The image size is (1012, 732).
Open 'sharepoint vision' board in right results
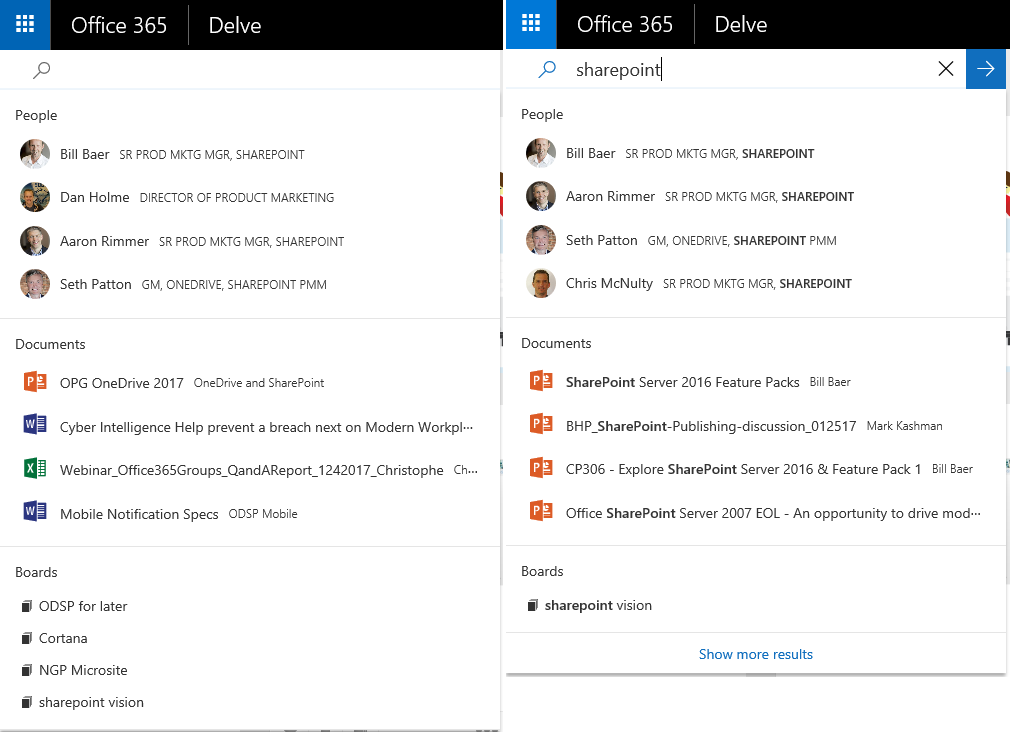click(x=598, y=605)
